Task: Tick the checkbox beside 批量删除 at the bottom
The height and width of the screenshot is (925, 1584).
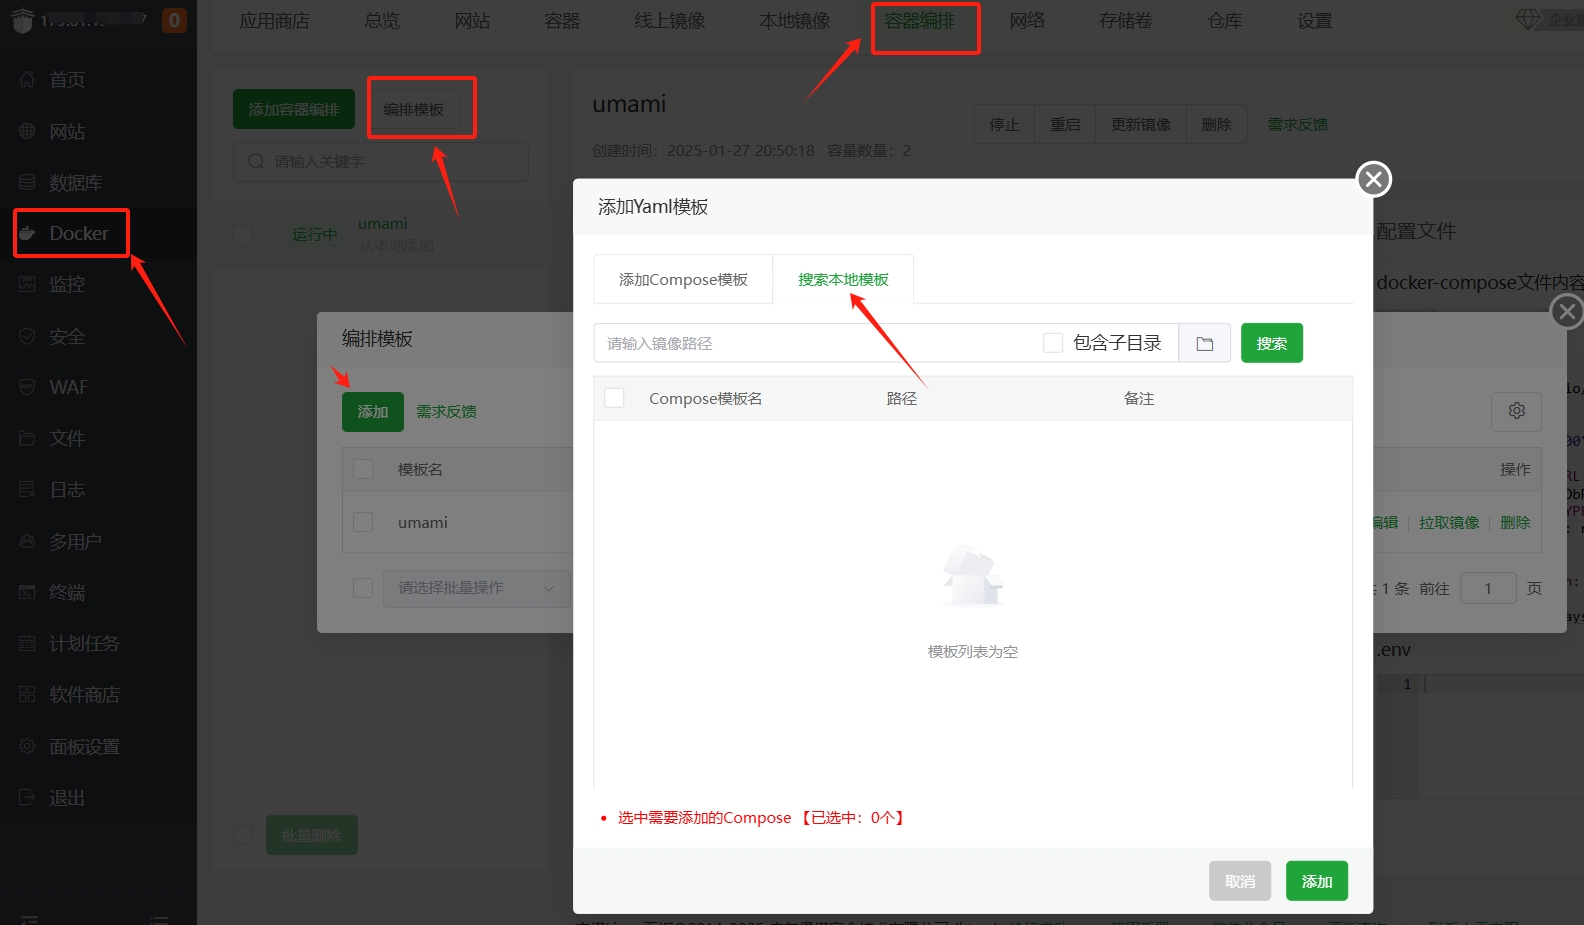Action: coord(243,834)
